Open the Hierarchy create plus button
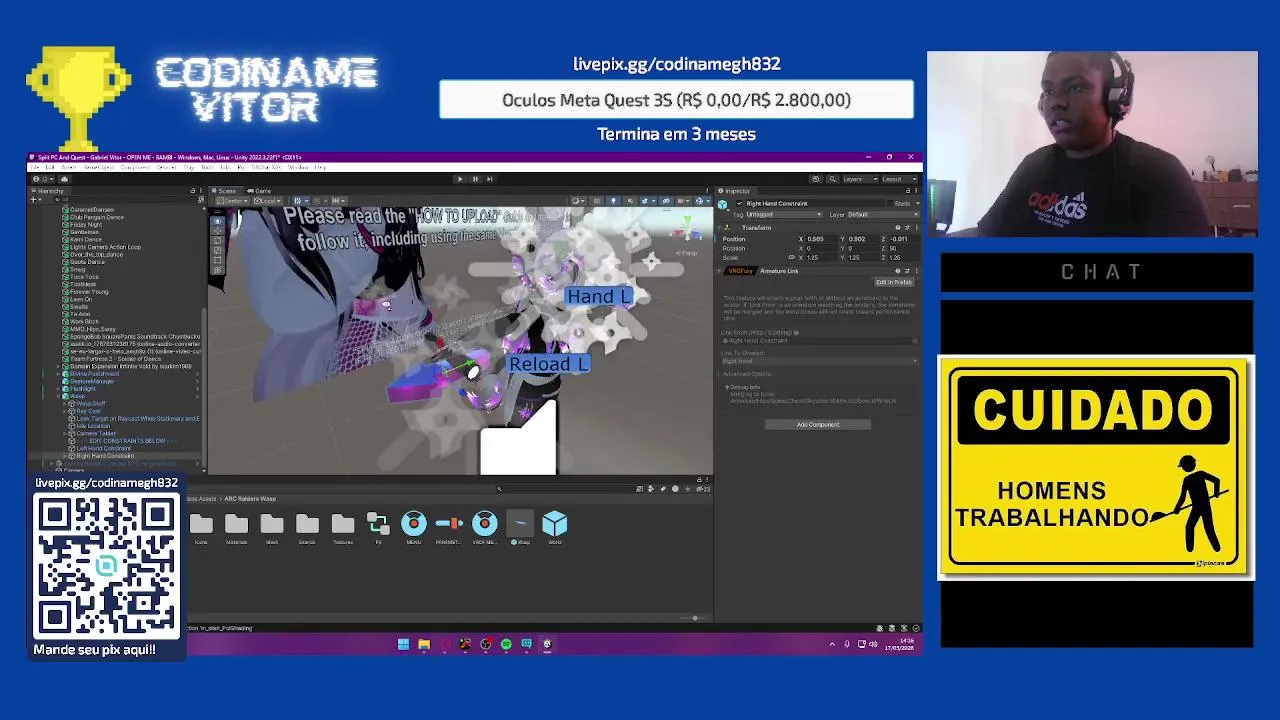Viewport: 1280px width, 720px height. pos(33,200)
